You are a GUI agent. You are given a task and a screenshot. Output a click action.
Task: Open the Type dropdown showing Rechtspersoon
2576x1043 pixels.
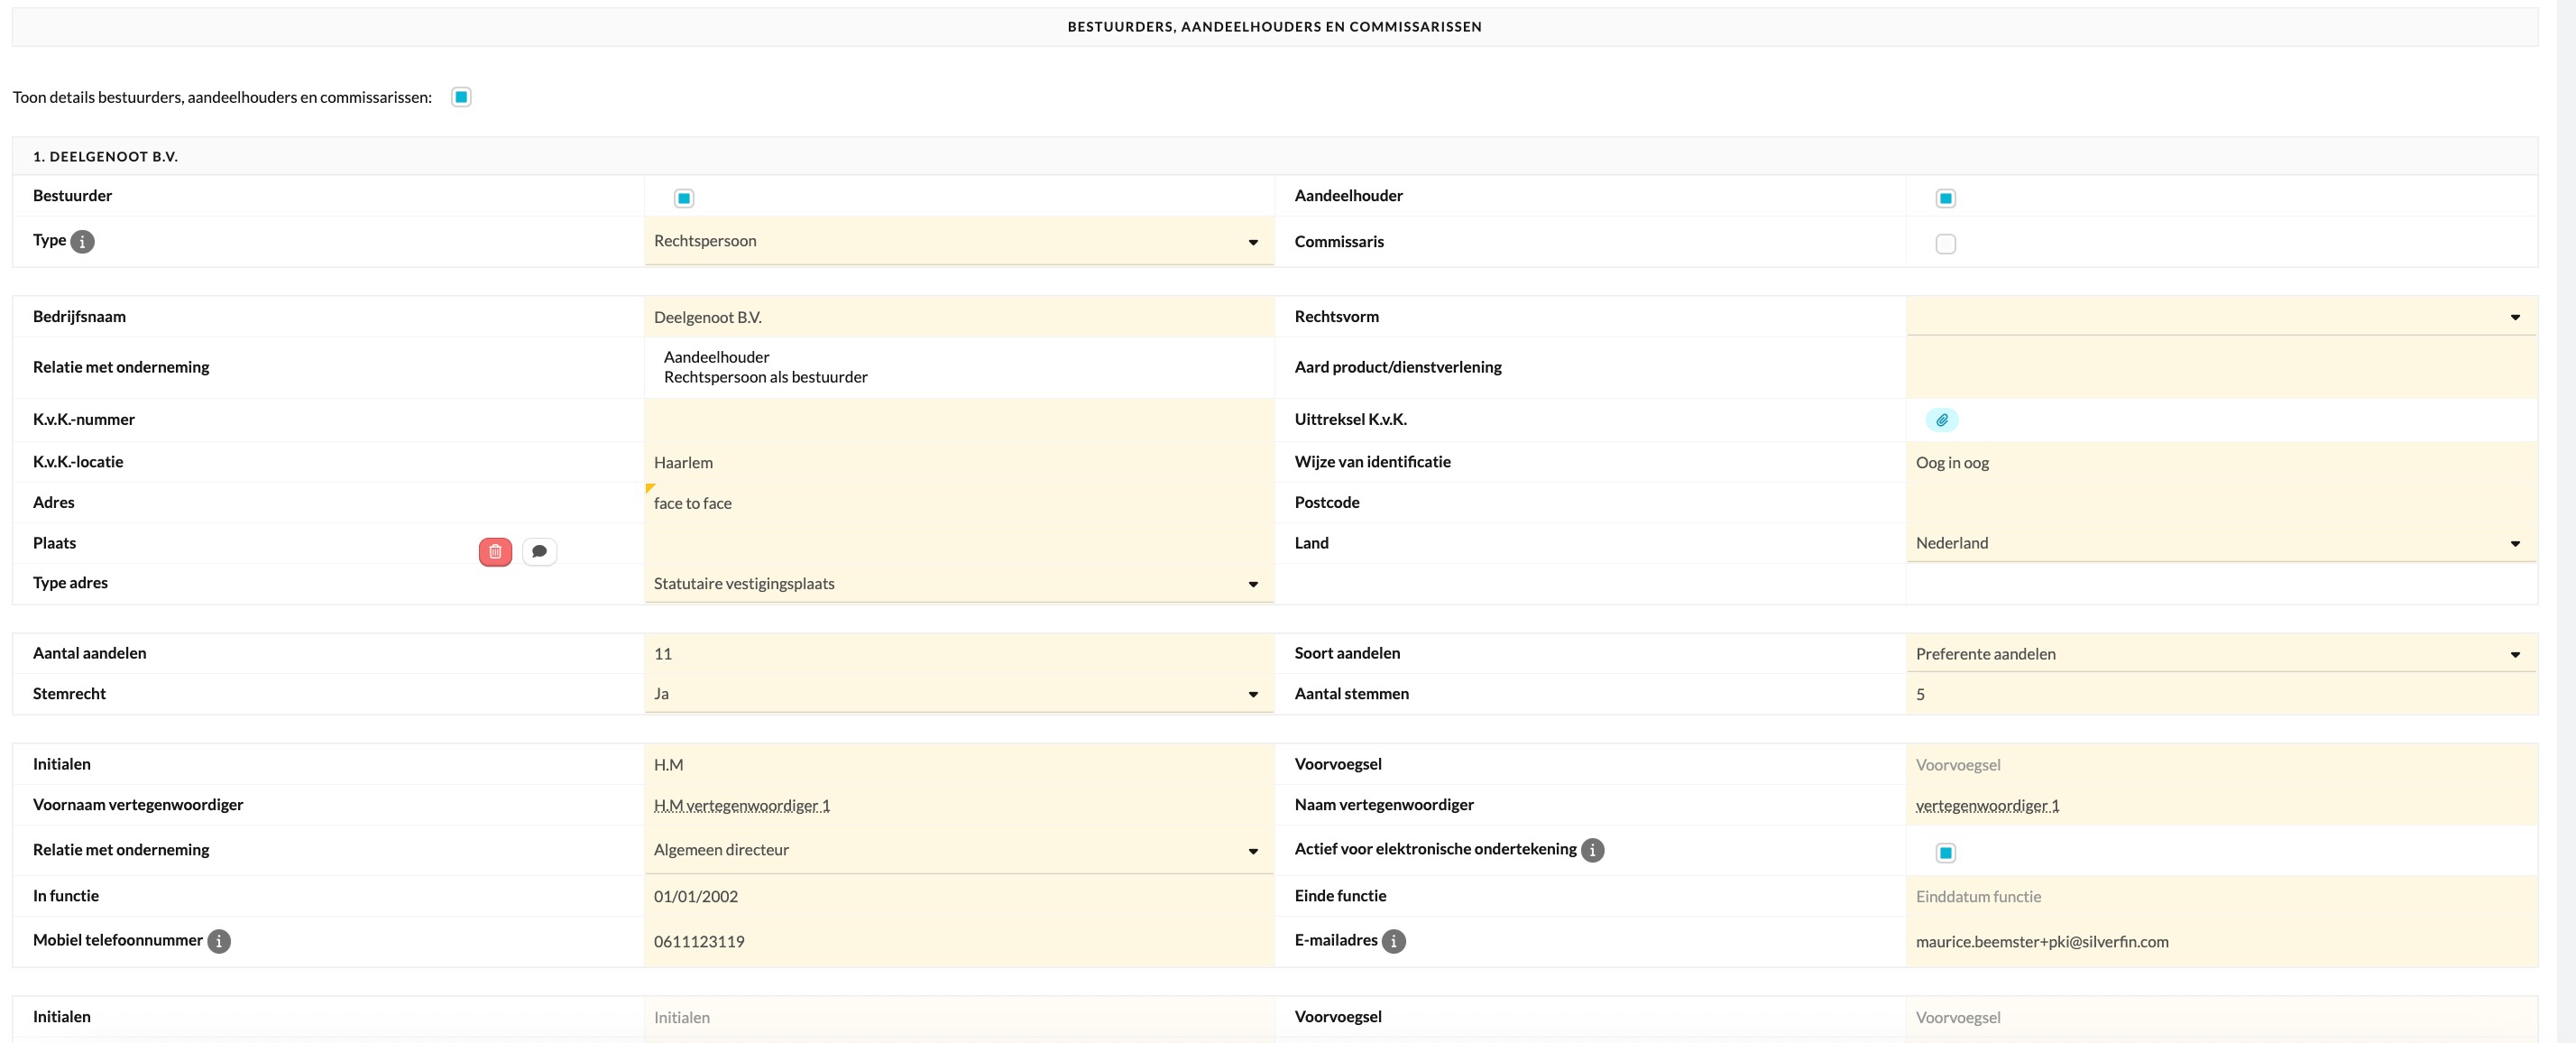(x=958, y=241)
